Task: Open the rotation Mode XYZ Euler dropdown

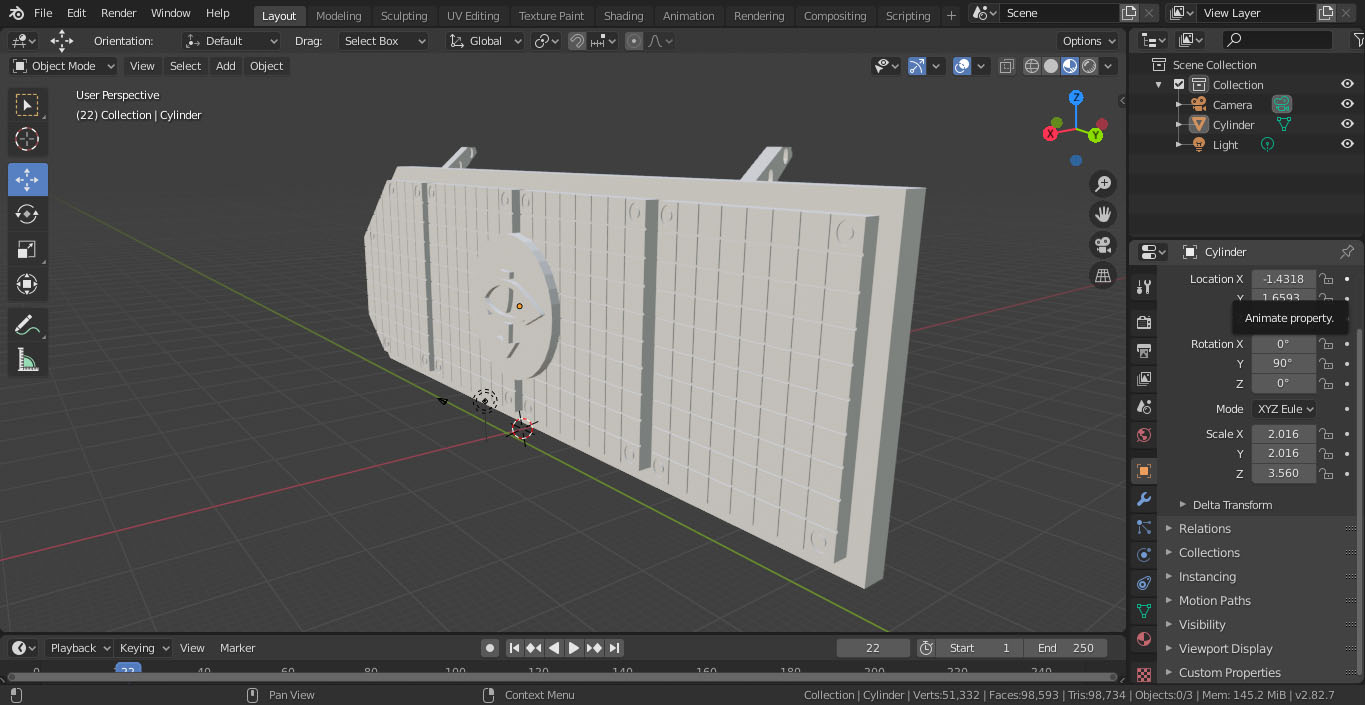Action: 1284,409
